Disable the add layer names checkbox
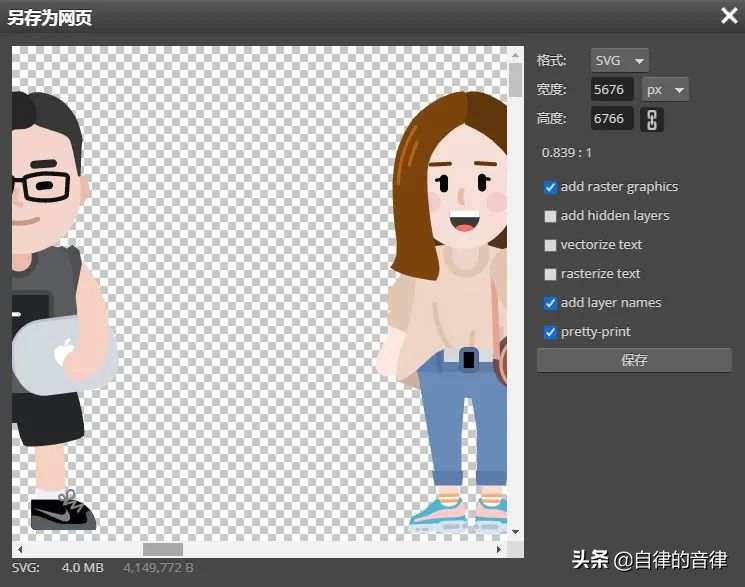 (x=550, y=303)
